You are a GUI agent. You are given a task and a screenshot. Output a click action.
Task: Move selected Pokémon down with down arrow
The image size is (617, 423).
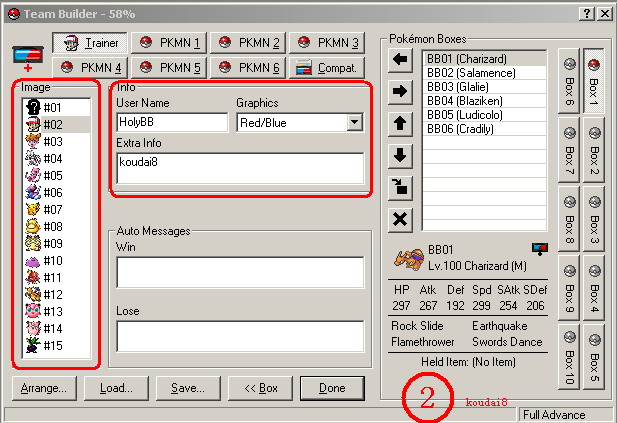coord(400,155)
